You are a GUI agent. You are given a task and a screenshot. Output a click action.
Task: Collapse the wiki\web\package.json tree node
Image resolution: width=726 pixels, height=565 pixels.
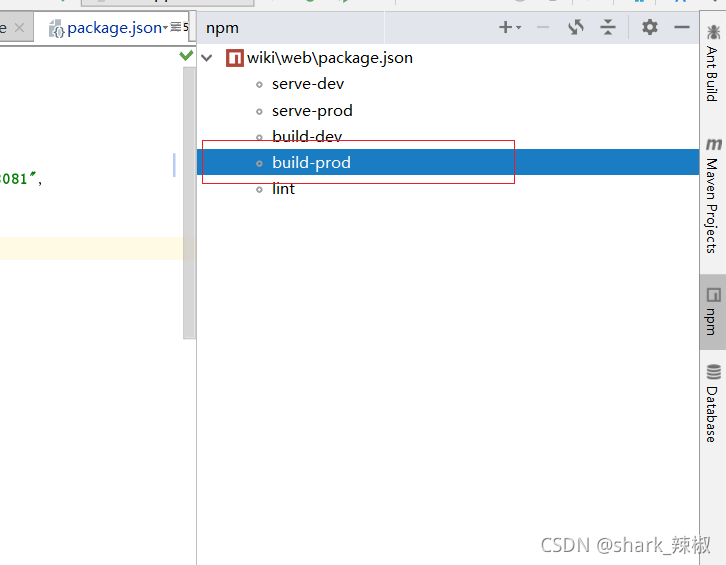click(207, 58)
